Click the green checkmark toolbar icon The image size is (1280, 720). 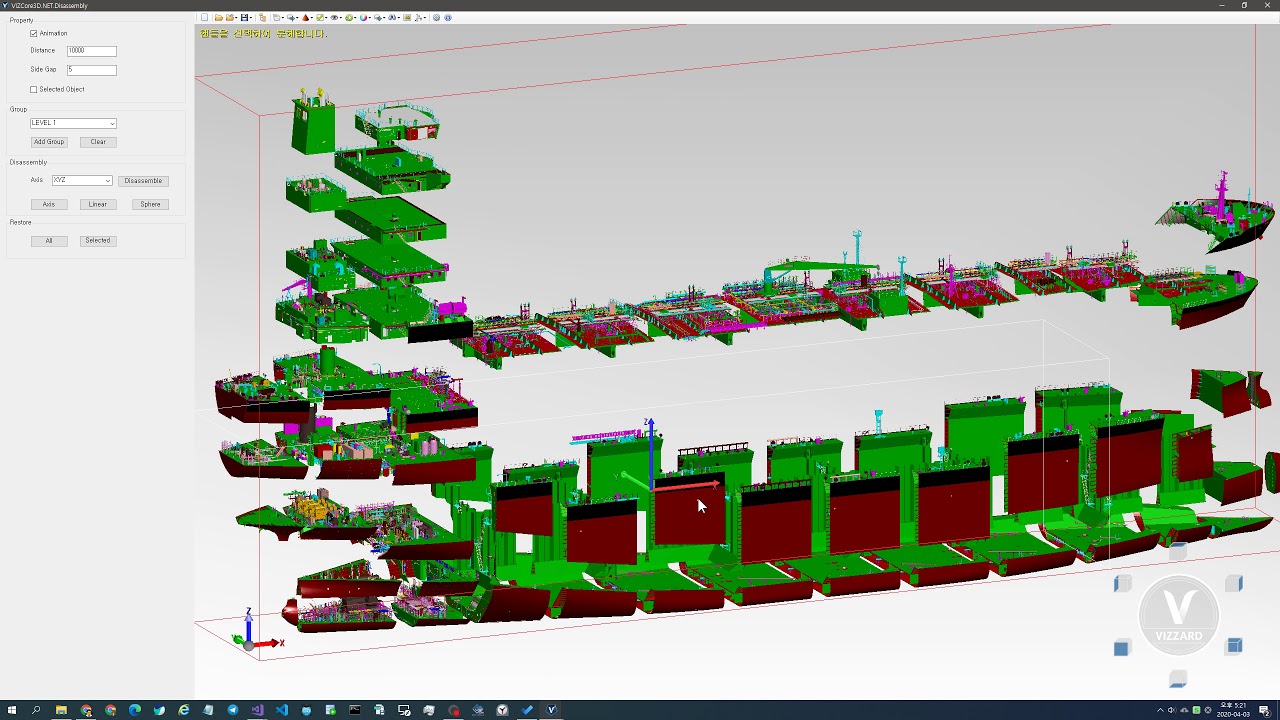320,17
